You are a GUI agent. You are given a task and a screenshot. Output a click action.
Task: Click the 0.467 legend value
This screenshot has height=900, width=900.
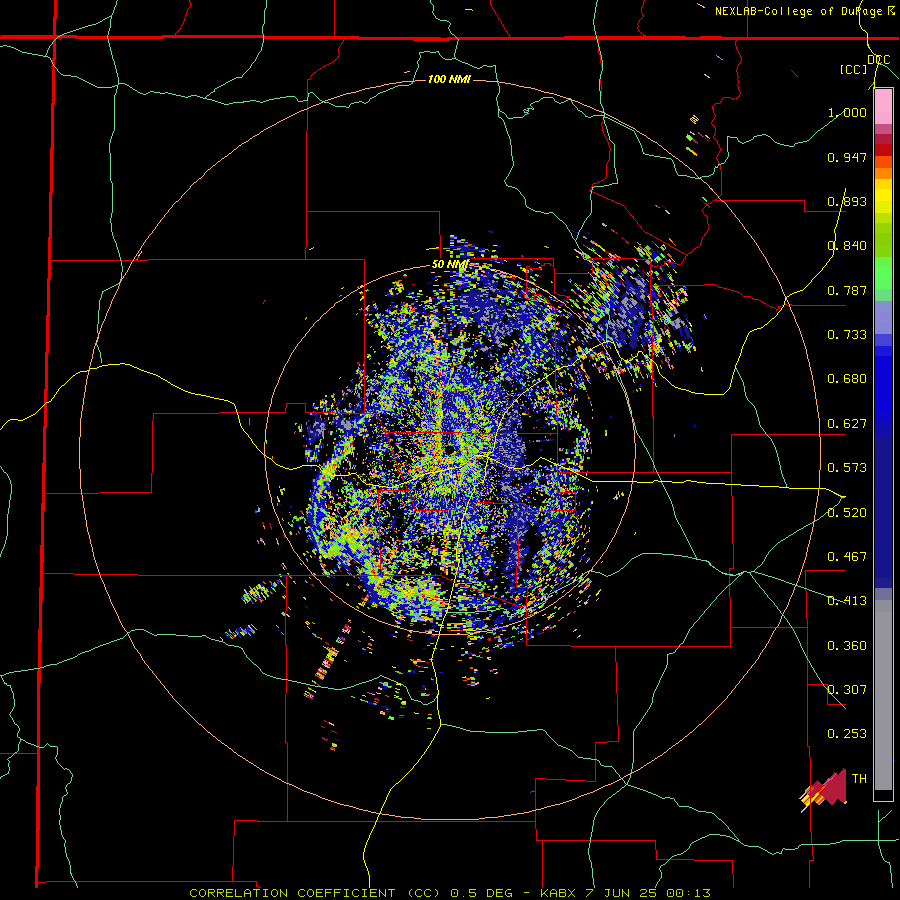tap(847, 556)
